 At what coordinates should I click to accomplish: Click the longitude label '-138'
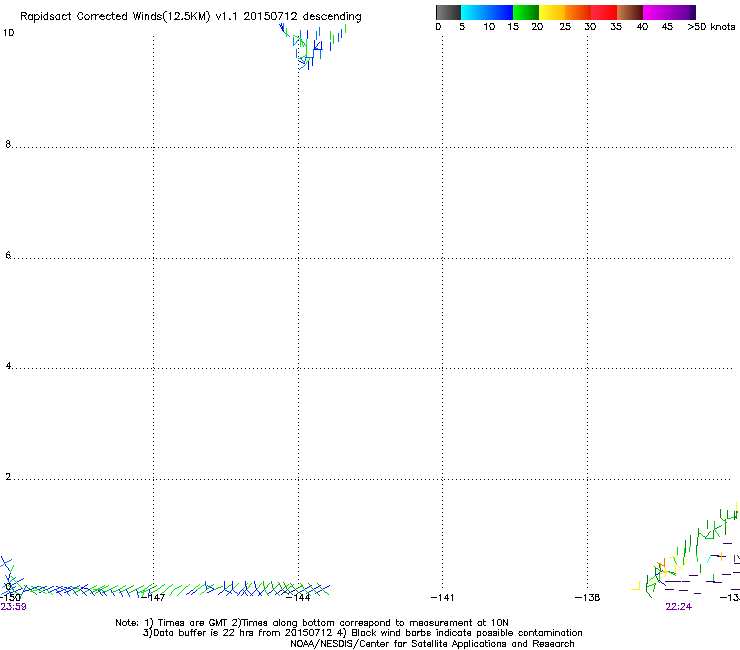tap(587, 598)
